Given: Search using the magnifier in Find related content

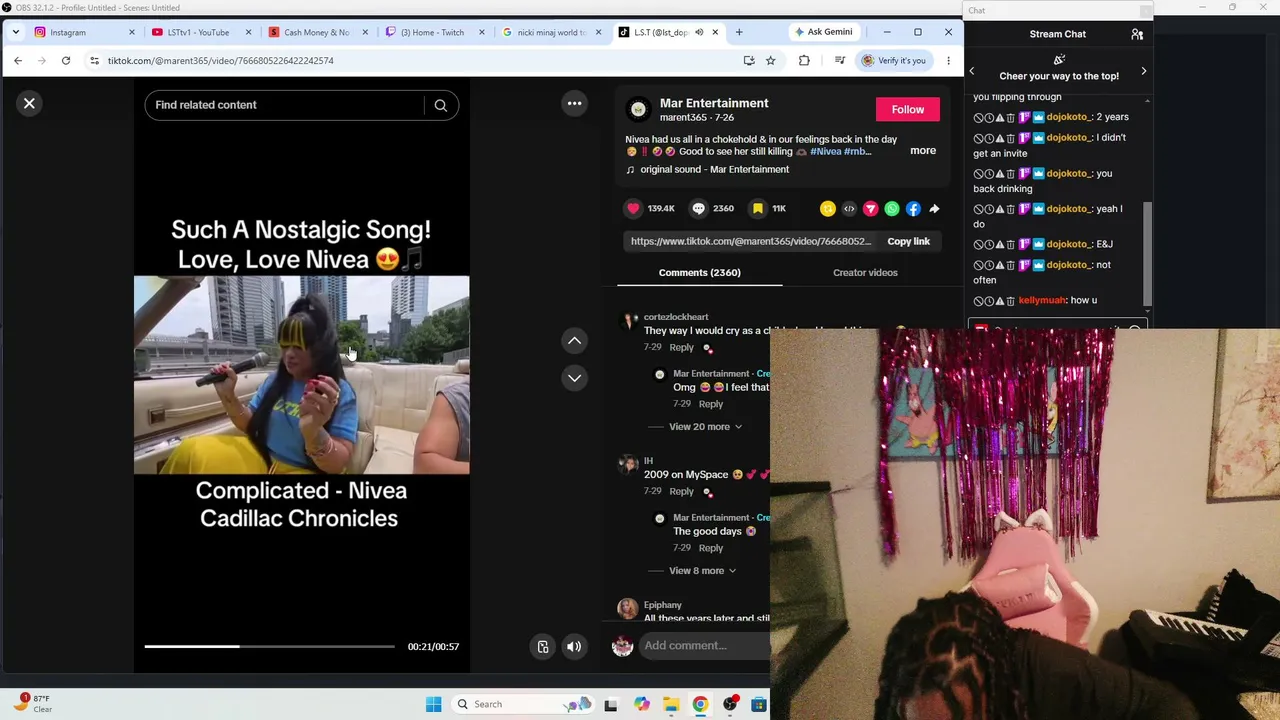Looking at the screenshot, I should point(440,105).
